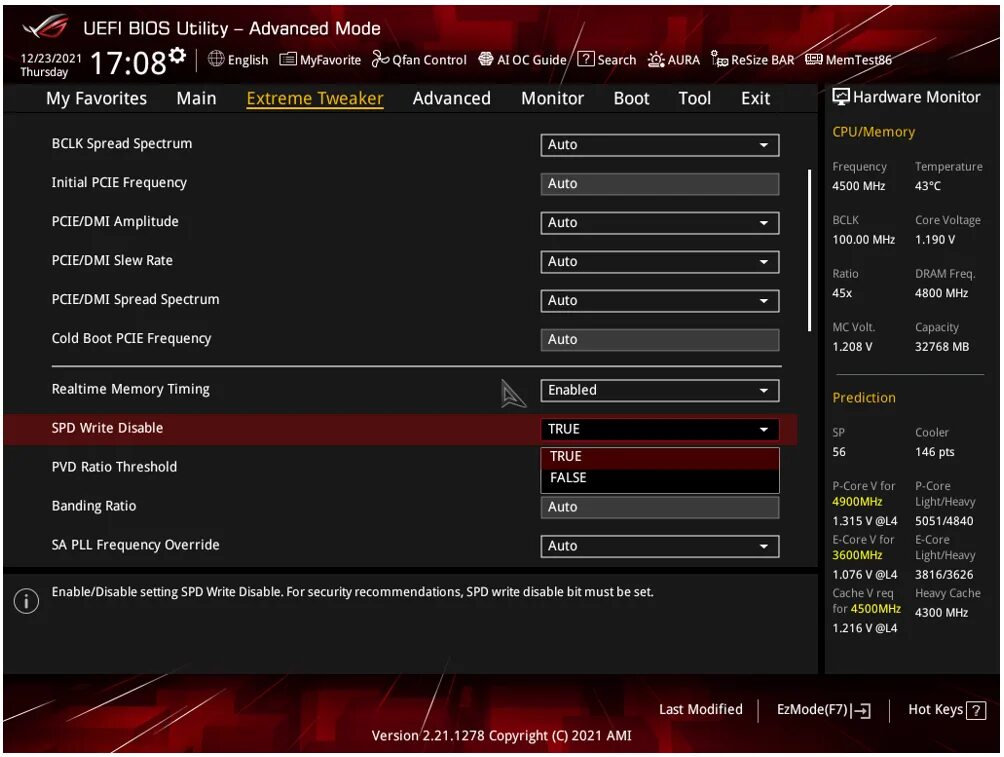Screen dimensions: 1004x757
Task: Click the Search question-mark icon
Action: tap(586, 59)
